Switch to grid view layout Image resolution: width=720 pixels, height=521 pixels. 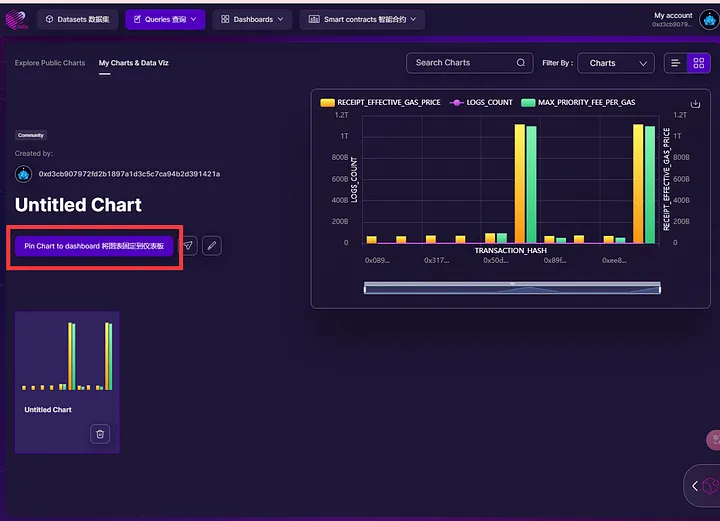(x=699, y=63)
